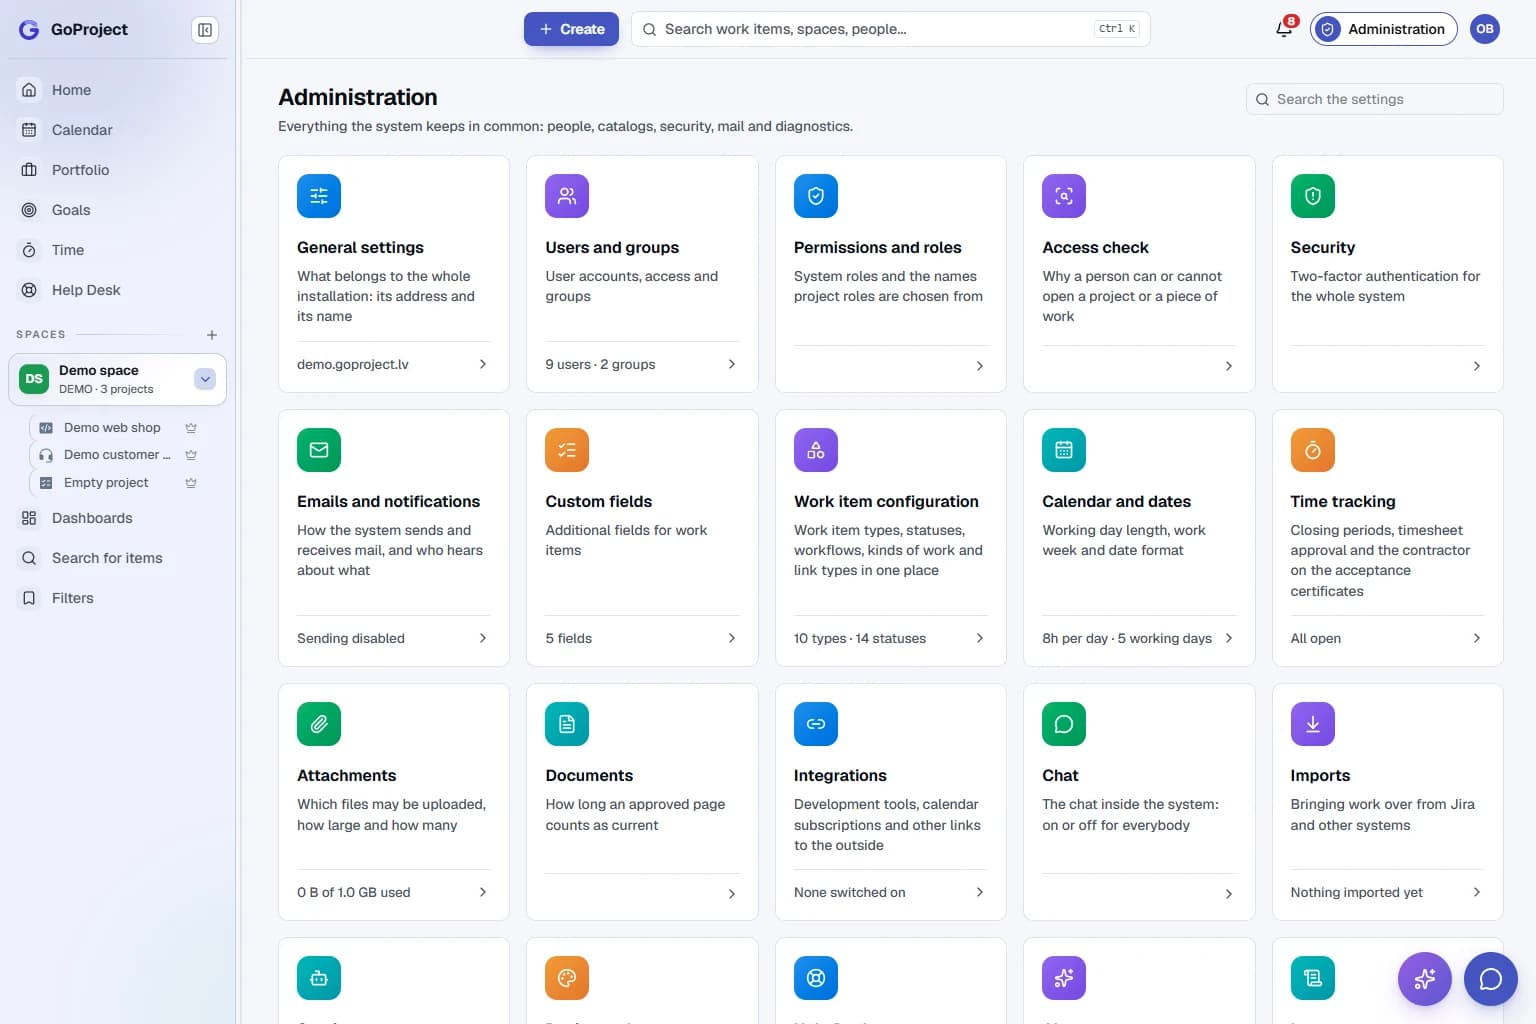Open the floating AI assistant sparkle button

tap(1425, 979)
